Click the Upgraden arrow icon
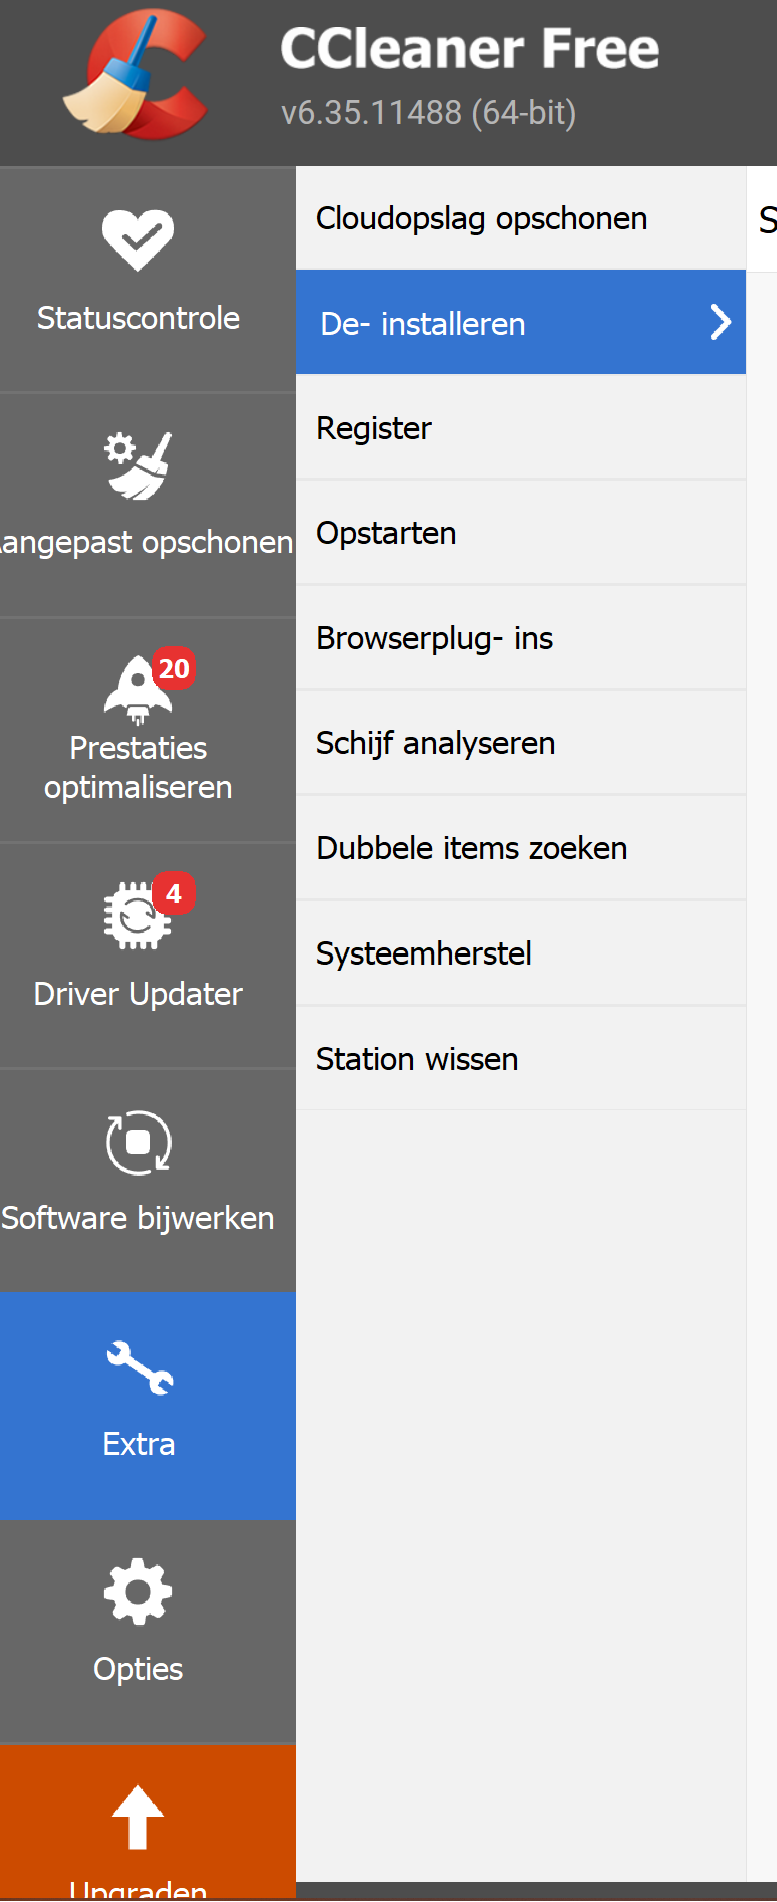The image size is (777, 1902). click(x=138, y=1817)
